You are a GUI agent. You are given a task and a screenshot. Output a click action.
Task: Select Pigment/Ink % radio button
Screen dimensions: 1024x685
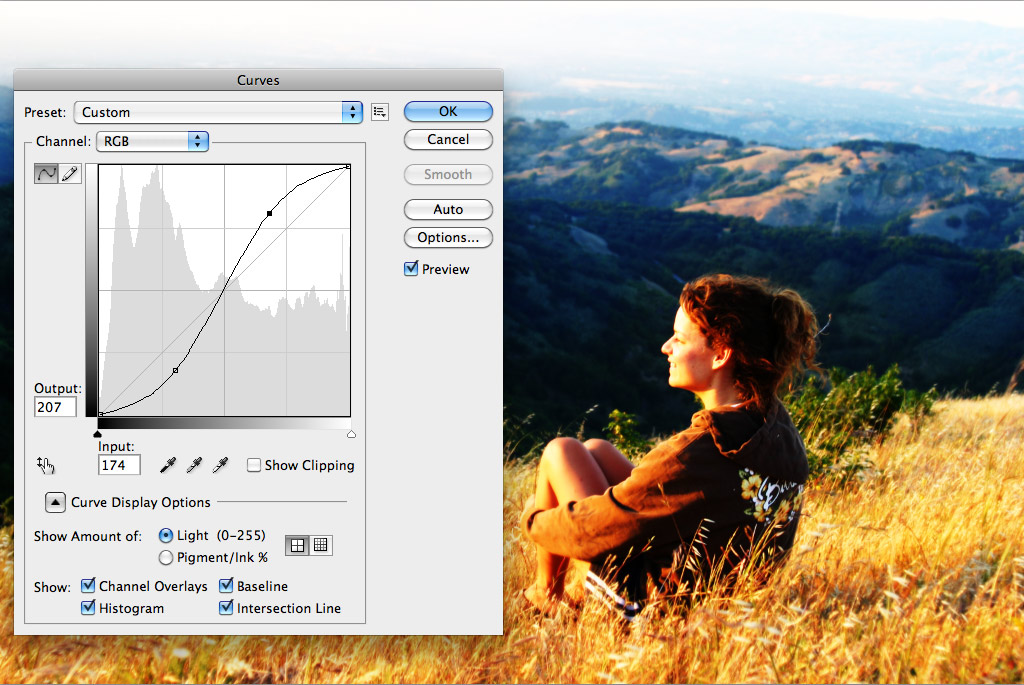coord(166,558)
